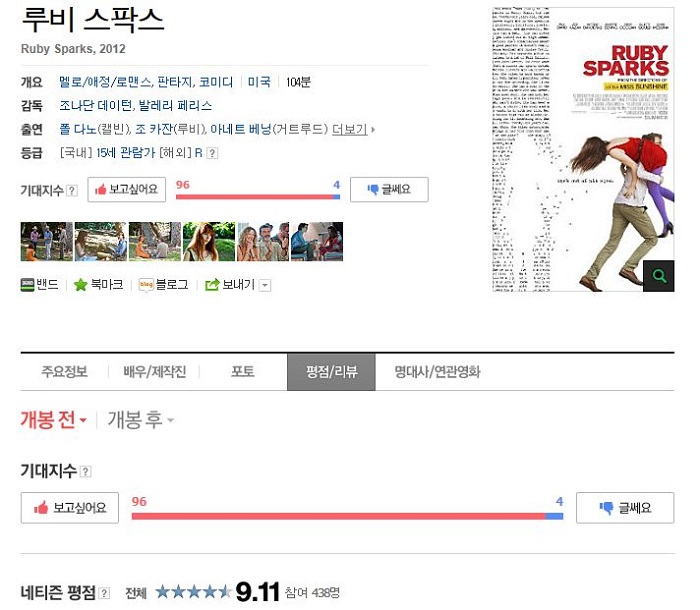Open the red-haired woman still thumbnail

click(208, 242)
